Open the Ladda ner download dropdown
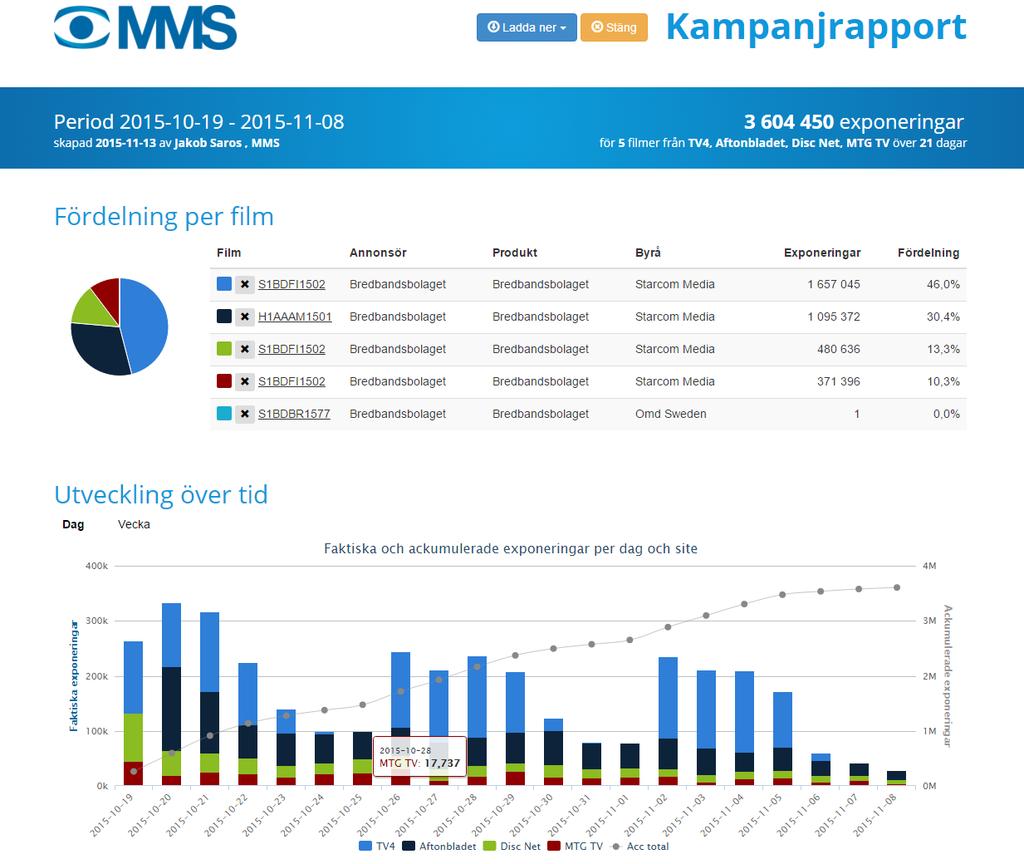This screenshot has width=1024, height=864. pos(526,27)
